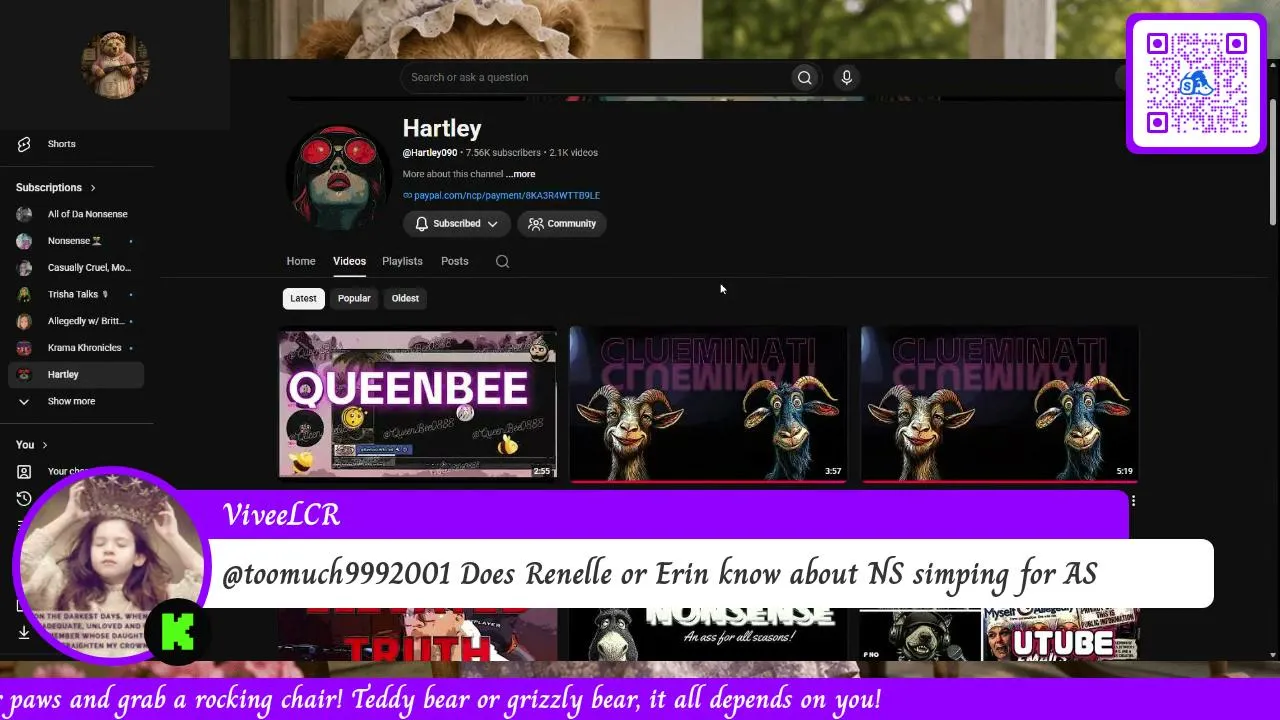The height and width of the screenshot is (720, 1280).
Task: Click the green K logo badge
Action: pyautogui.click(x=178, y=631)
